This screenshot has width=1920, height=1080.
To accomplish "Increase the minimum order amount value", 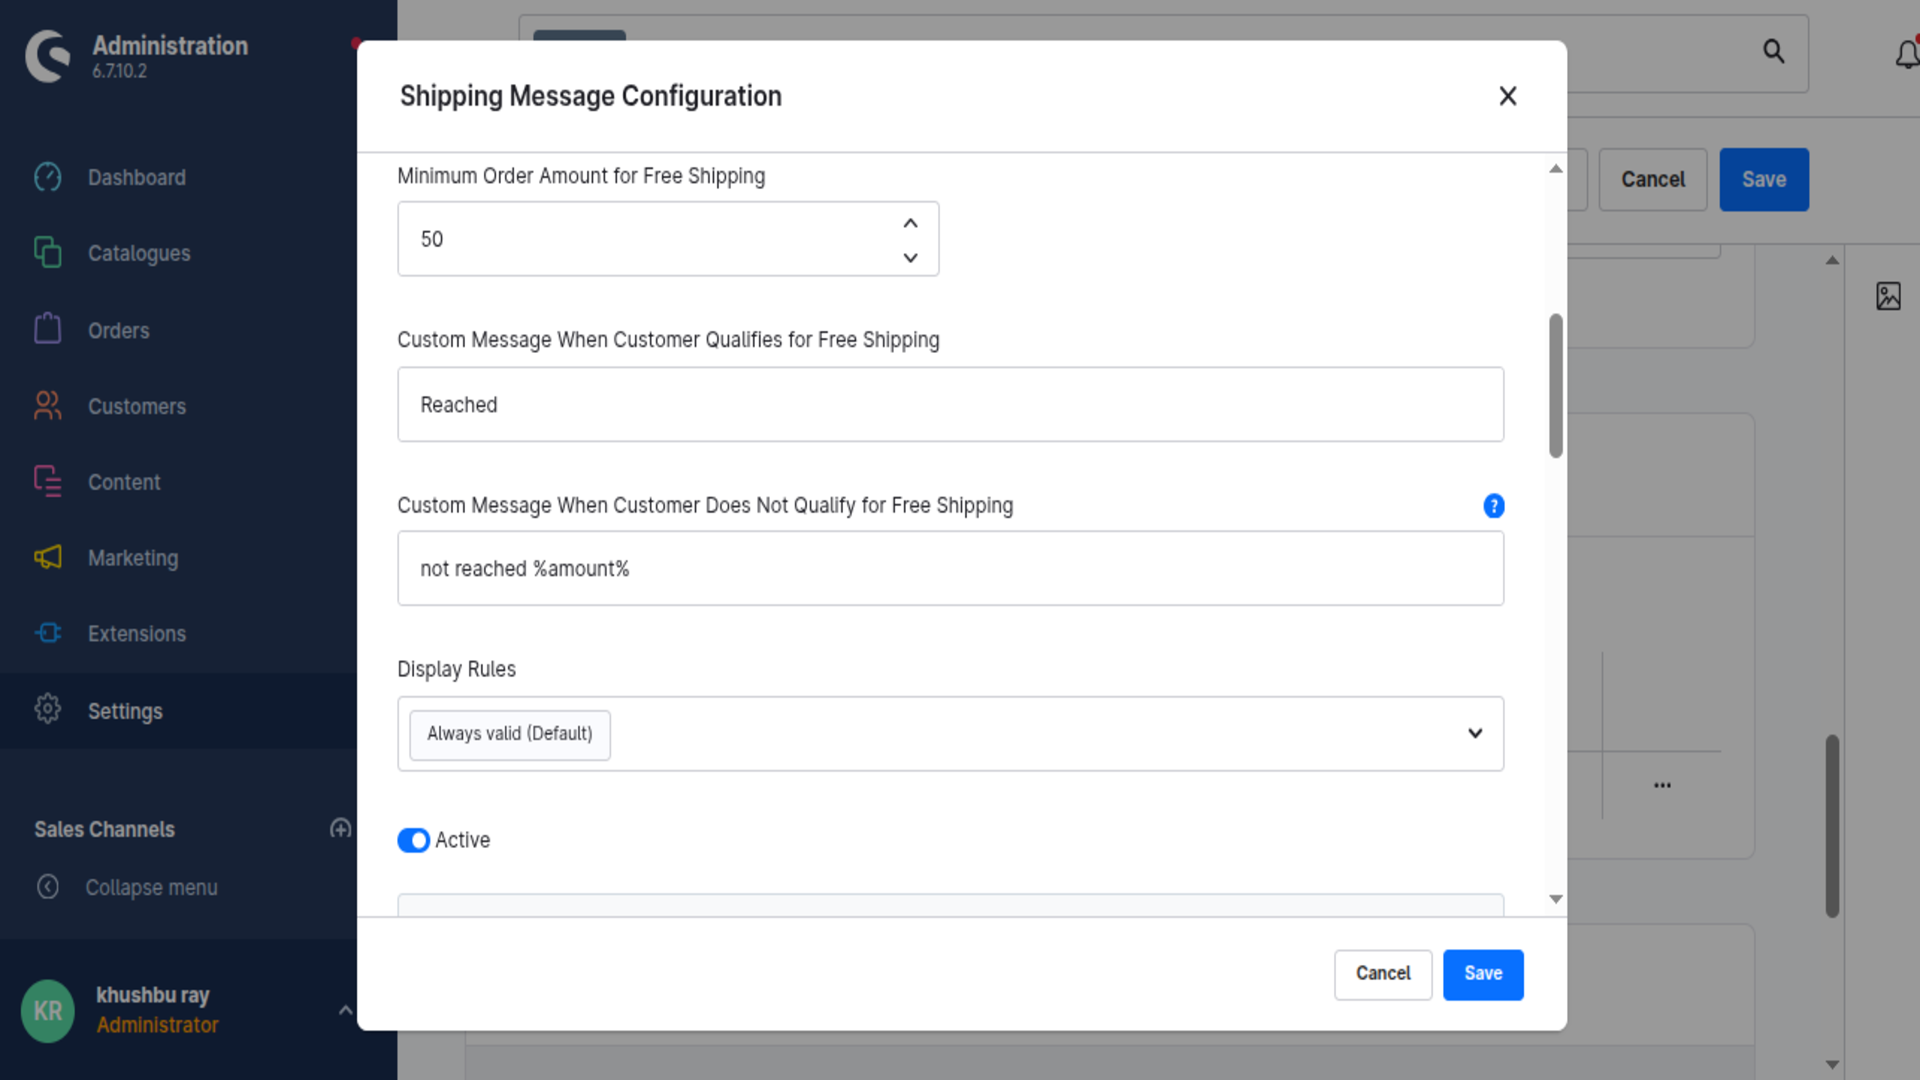I will point(910,223).
